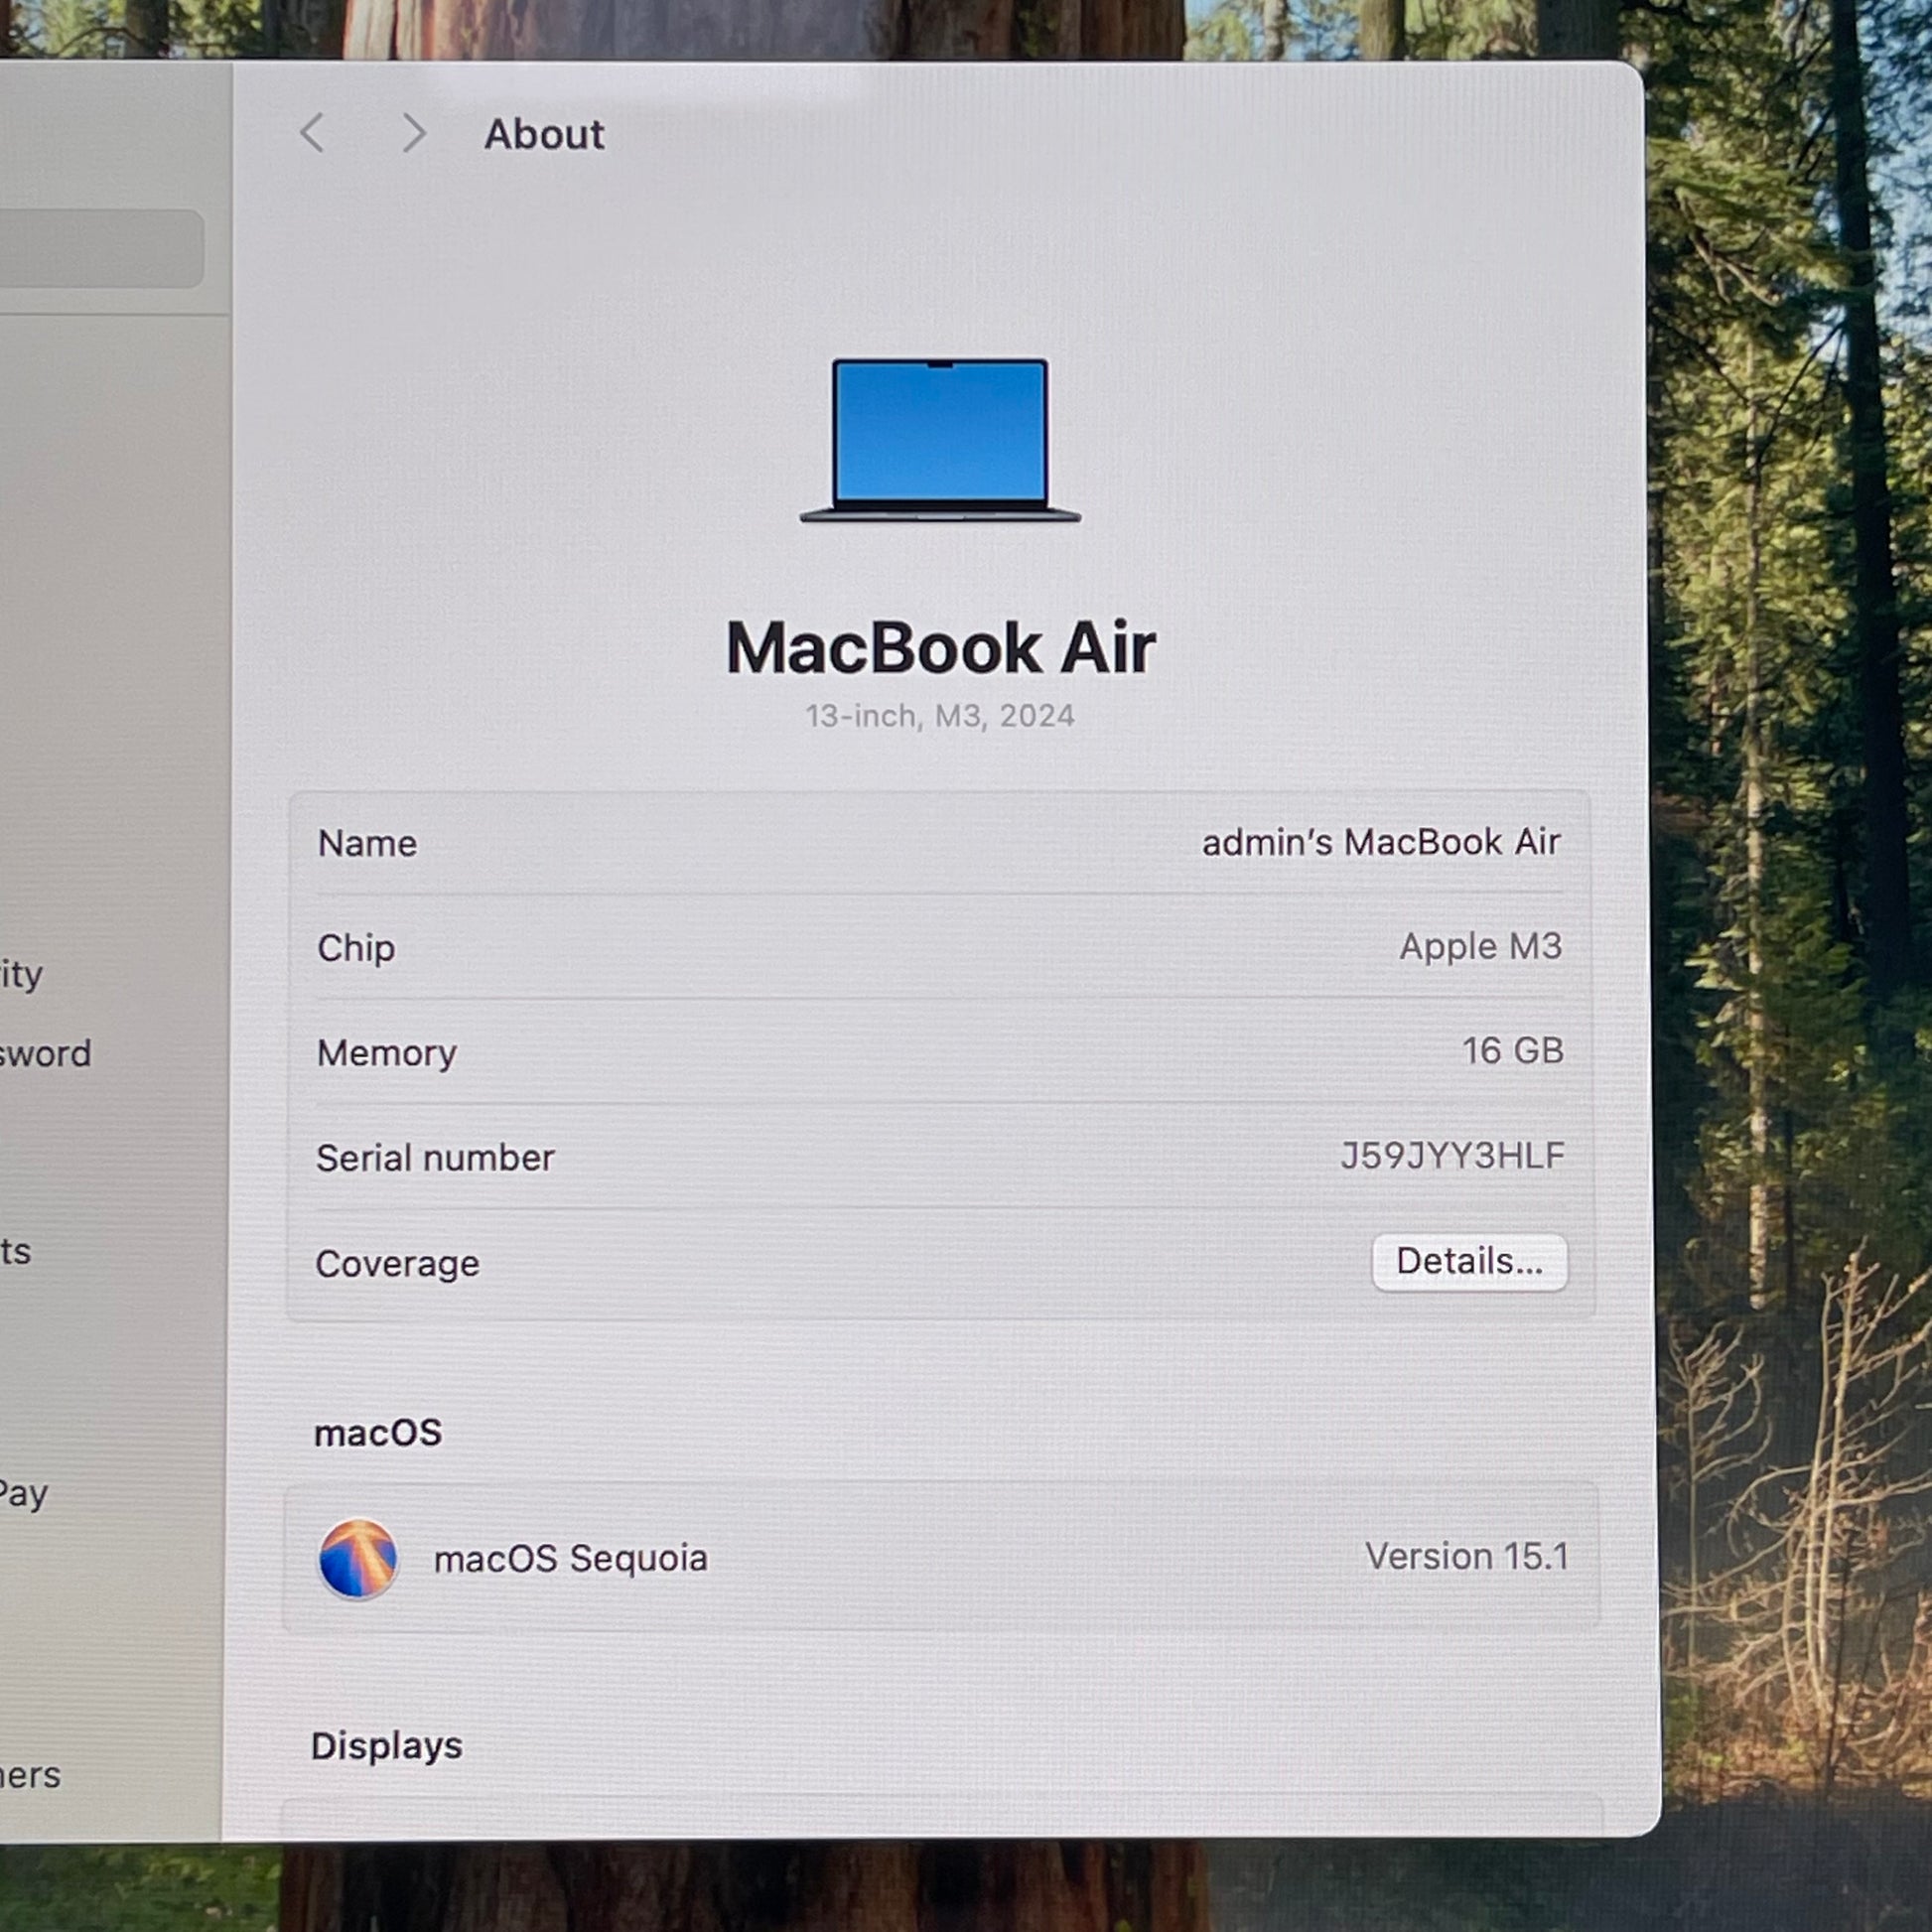1932x1932 pixels.
Task: Open sidebar item ending in "sword"
Action: coord(46,1053)
